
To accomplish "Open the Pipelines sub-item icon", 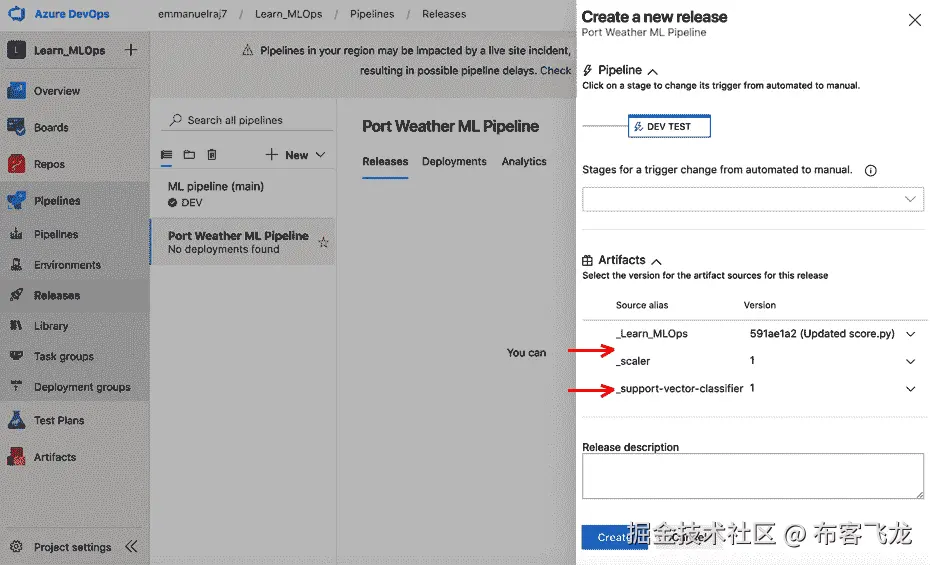I will (17, 234).
